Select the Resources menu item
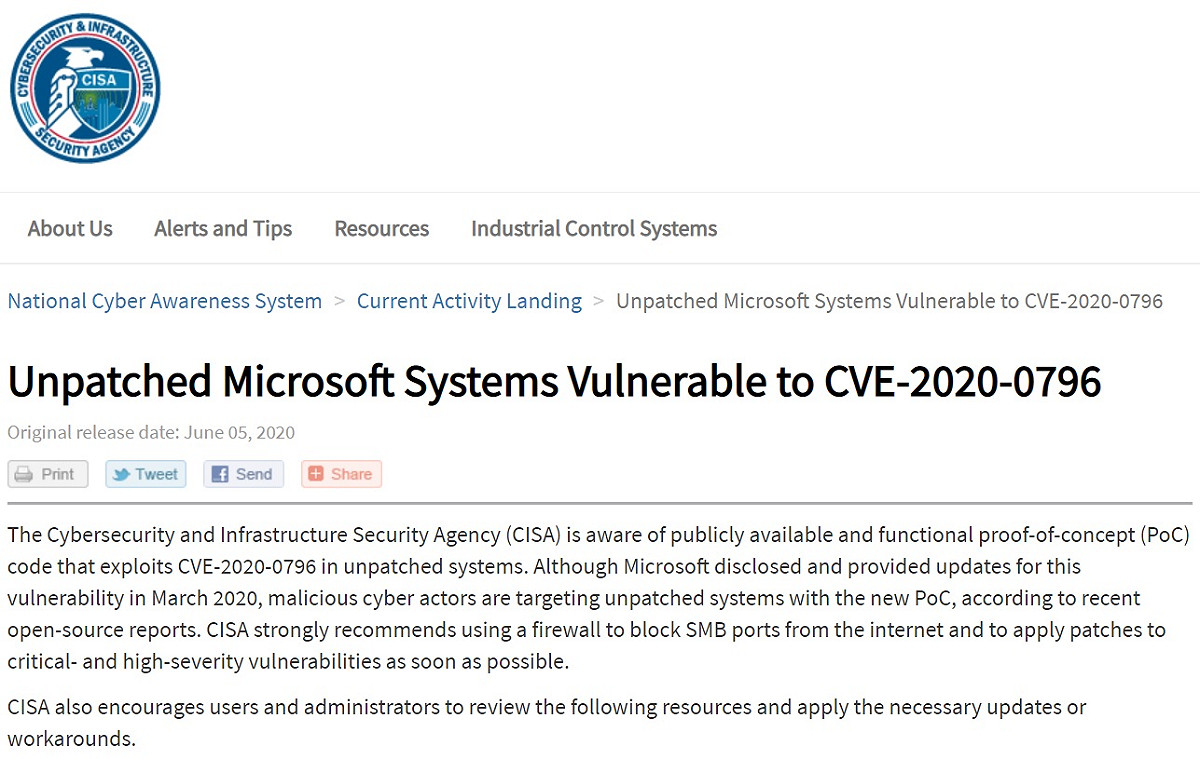The width and height of the screenshot is (1200, 759). pos(382,228)
